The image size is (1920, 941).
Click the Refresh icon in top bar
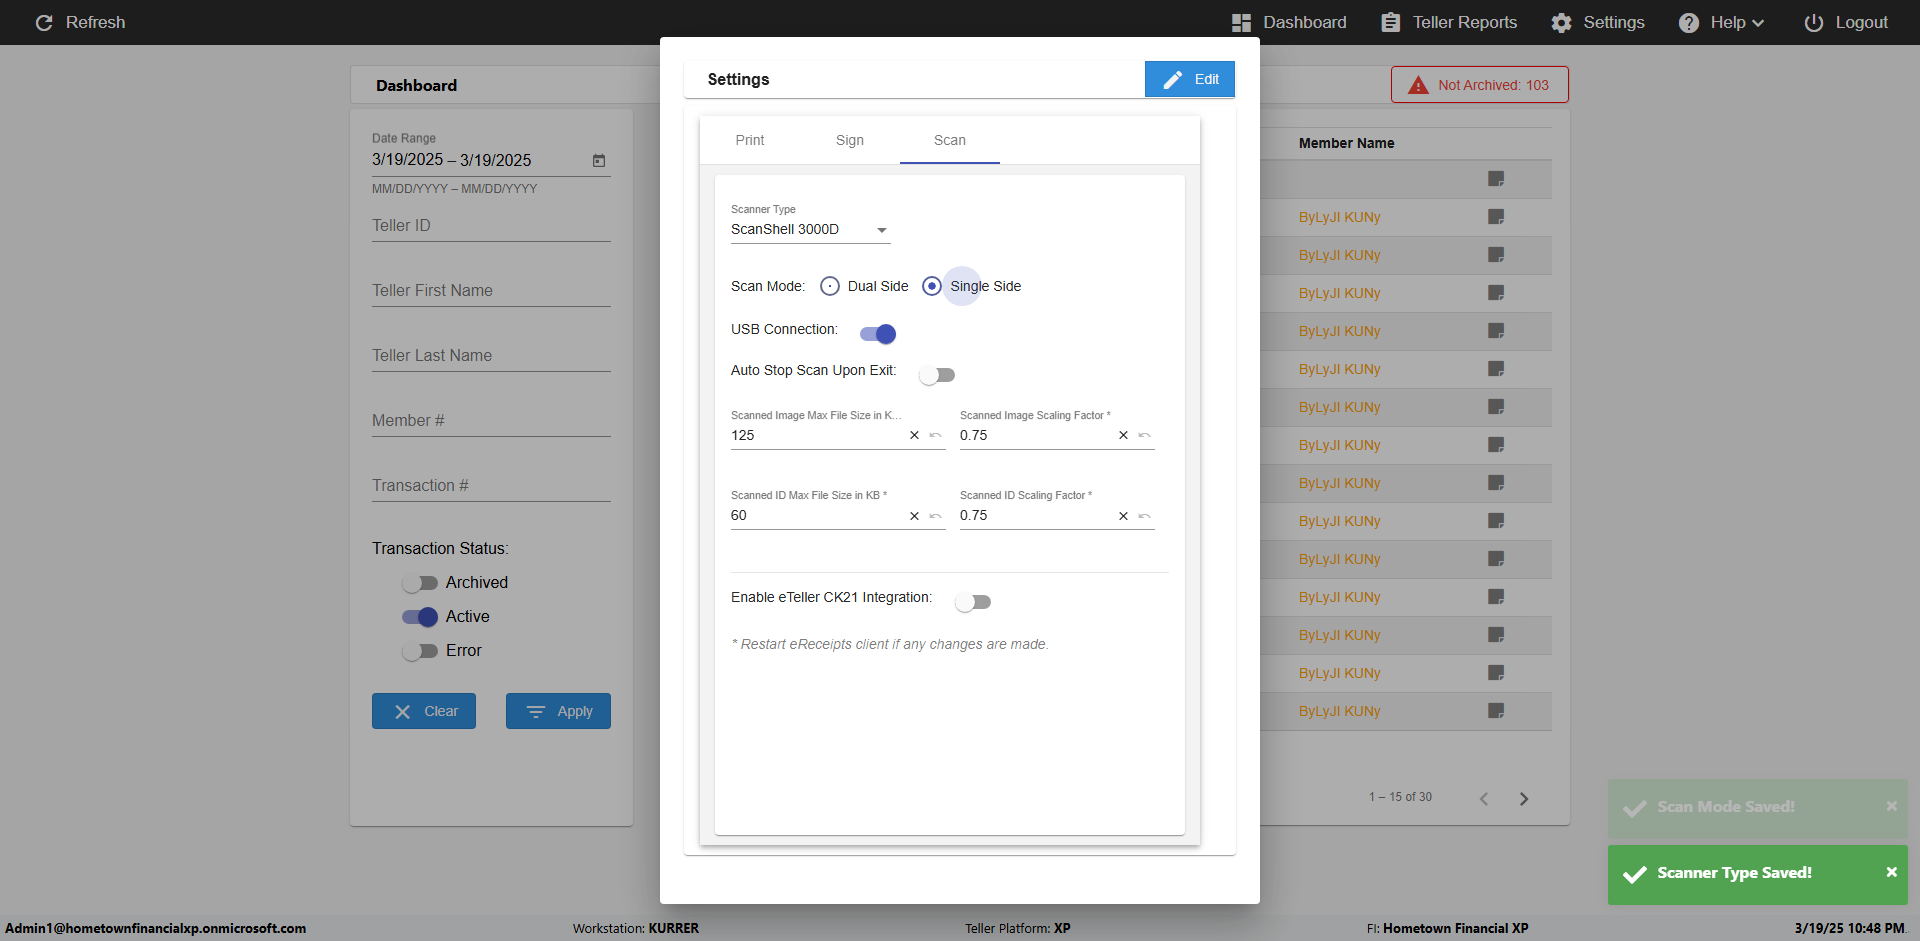tap(44, 22)
